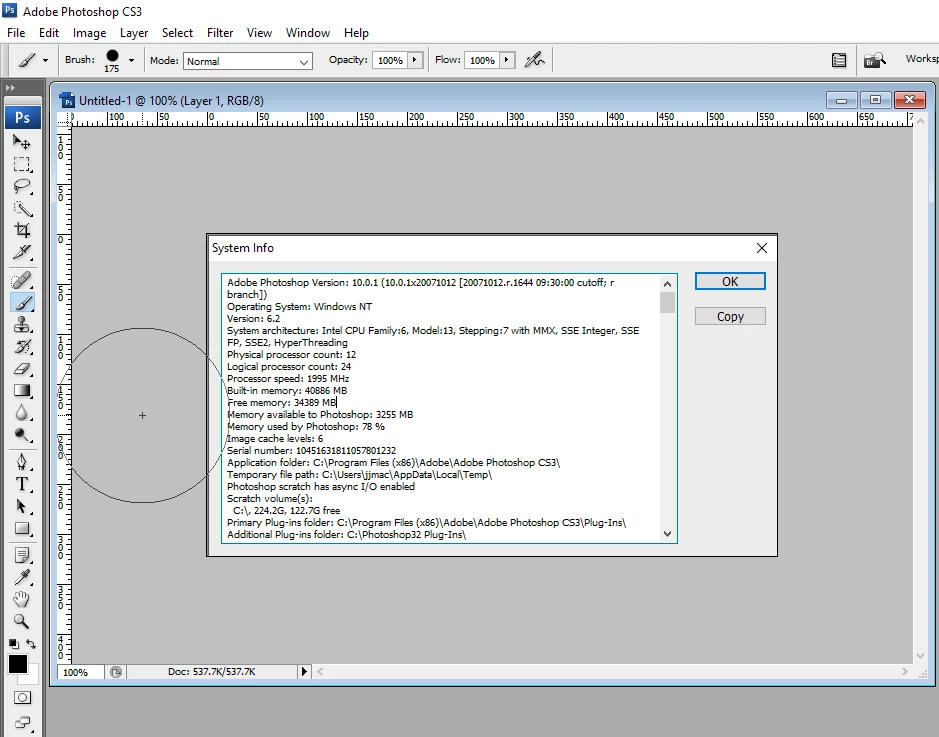Open the Edit menu

tap(49, 33)
